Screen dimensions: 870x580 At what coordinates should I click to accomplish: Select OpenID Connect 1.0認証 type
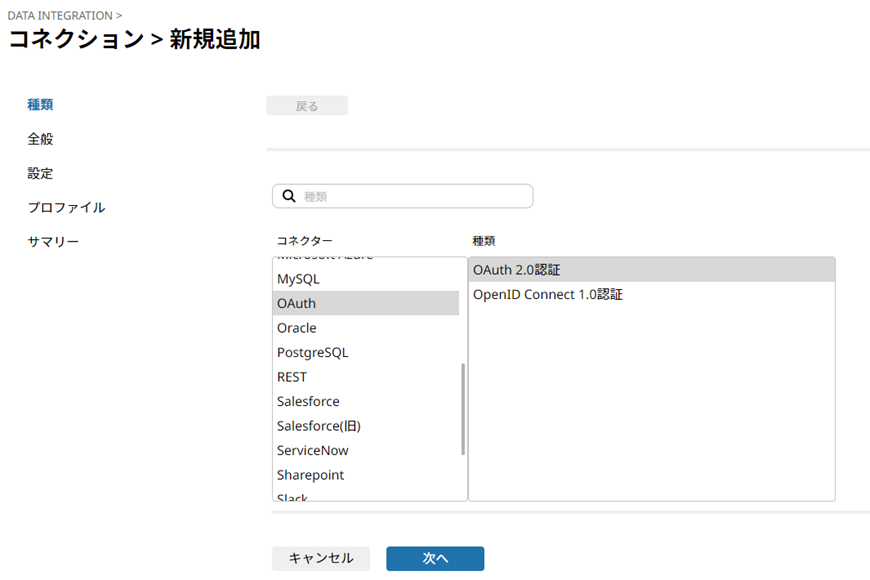651,294
